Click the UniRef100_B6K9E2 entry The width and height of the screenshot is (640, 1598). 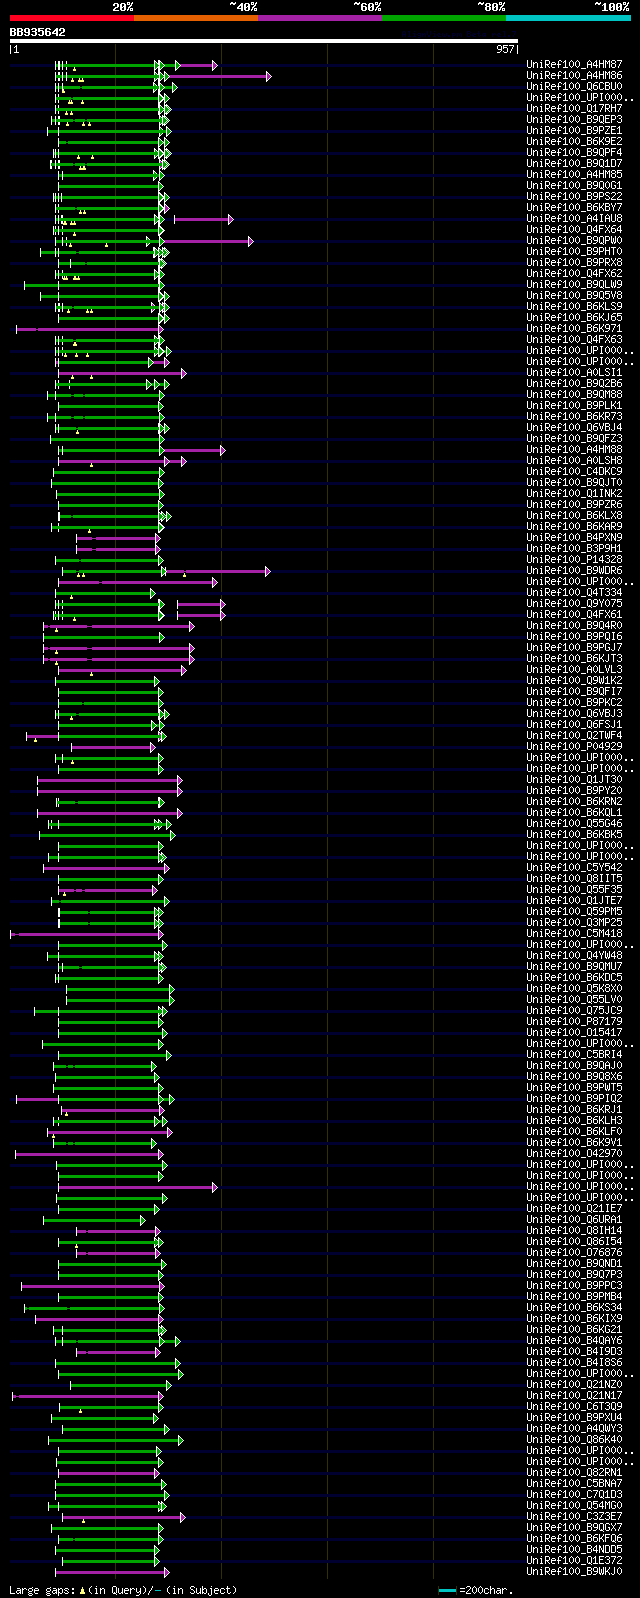[x=574, y=142]
